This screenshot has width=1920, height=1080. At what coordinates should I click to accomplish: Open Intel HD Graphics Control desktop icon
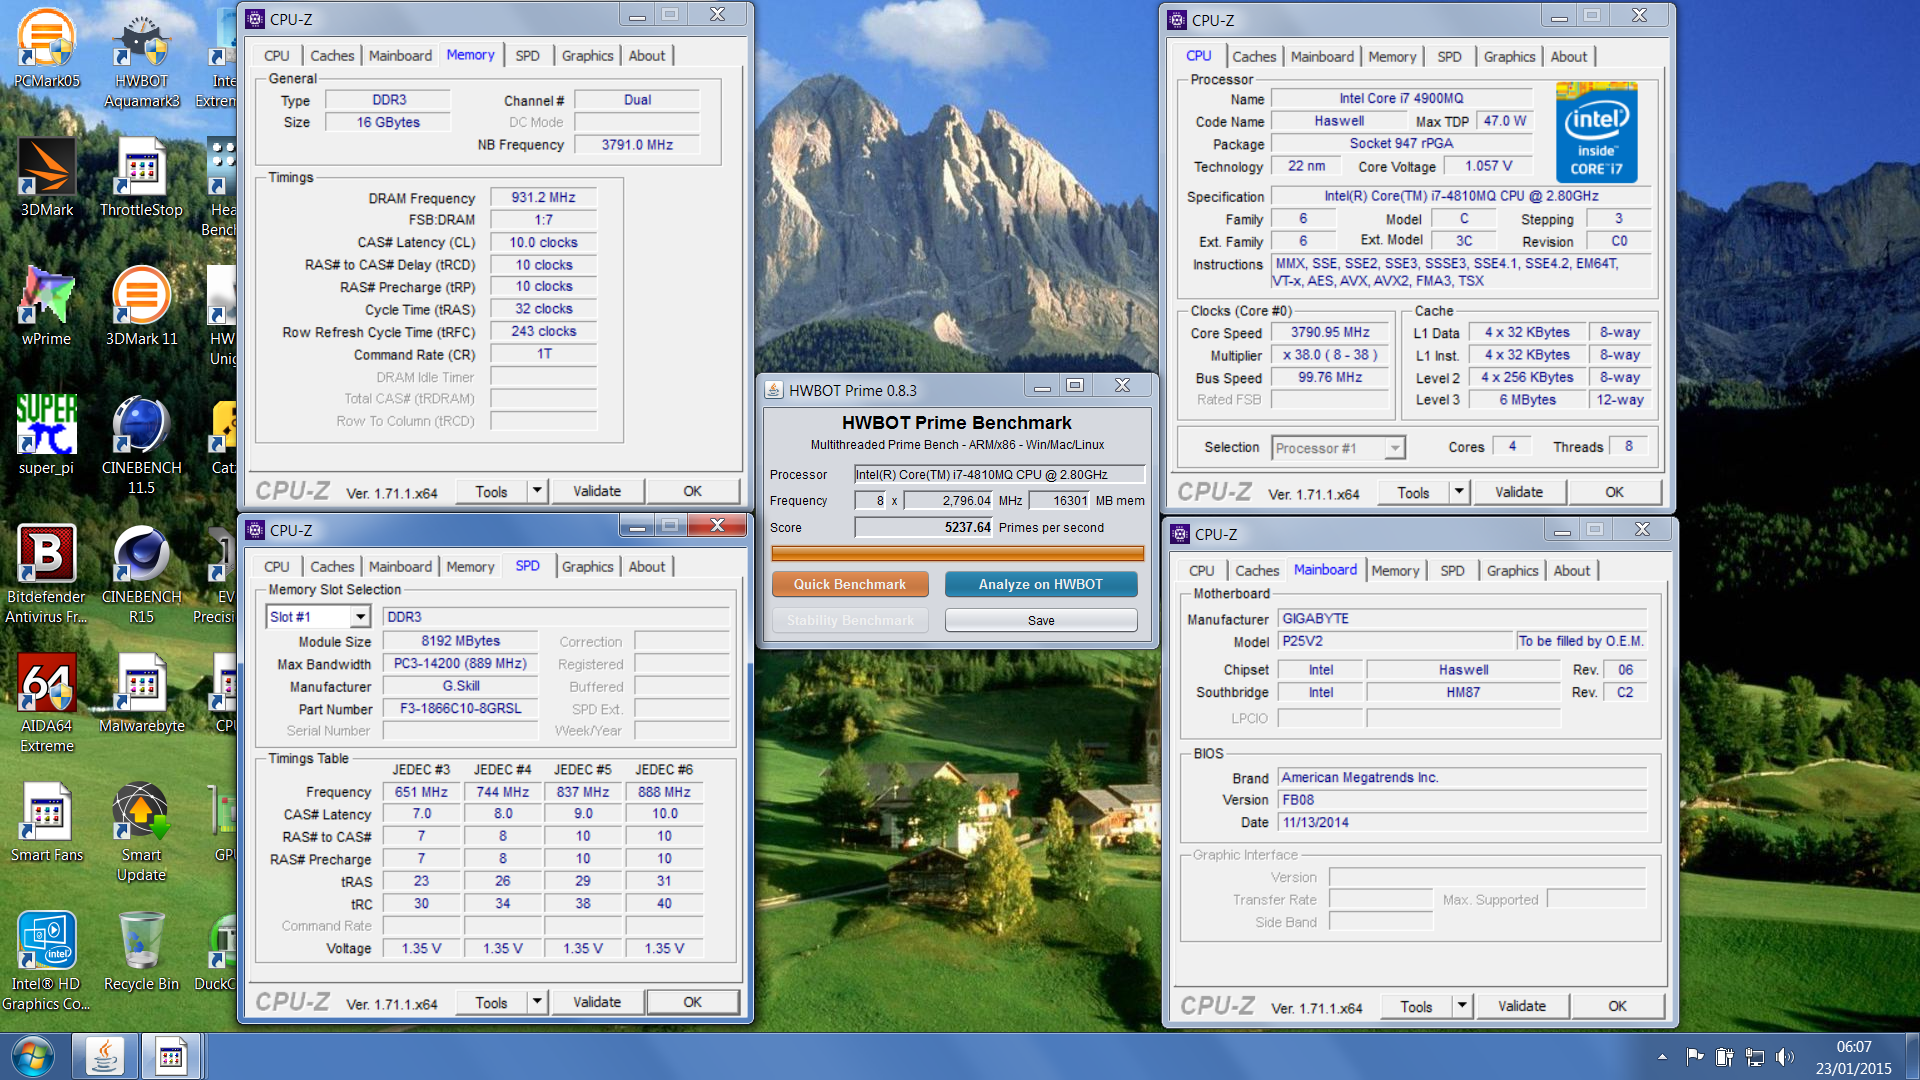pos(46,961)
